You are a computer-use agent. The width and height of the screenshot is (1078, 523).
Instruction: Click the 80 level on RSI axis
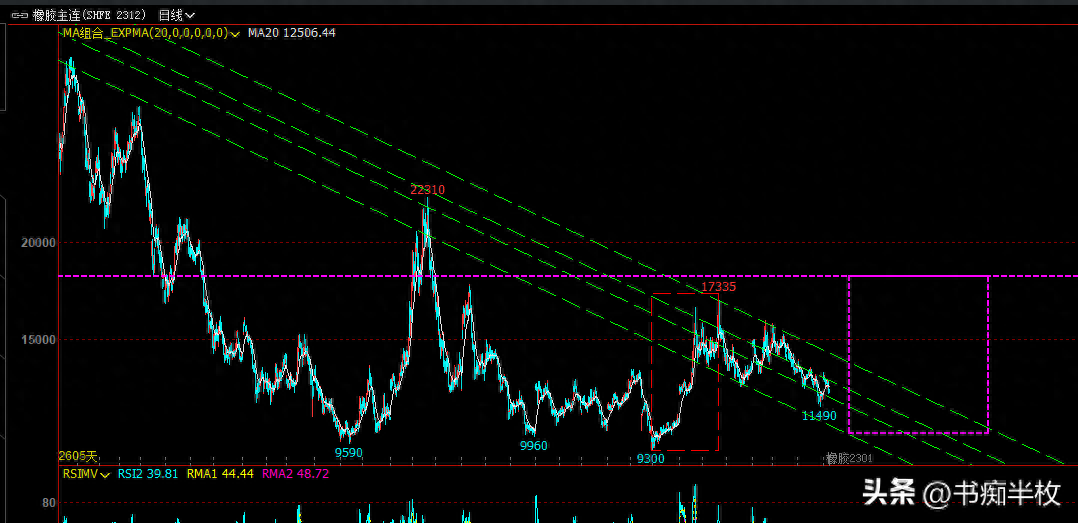click(x=49, y=503)
